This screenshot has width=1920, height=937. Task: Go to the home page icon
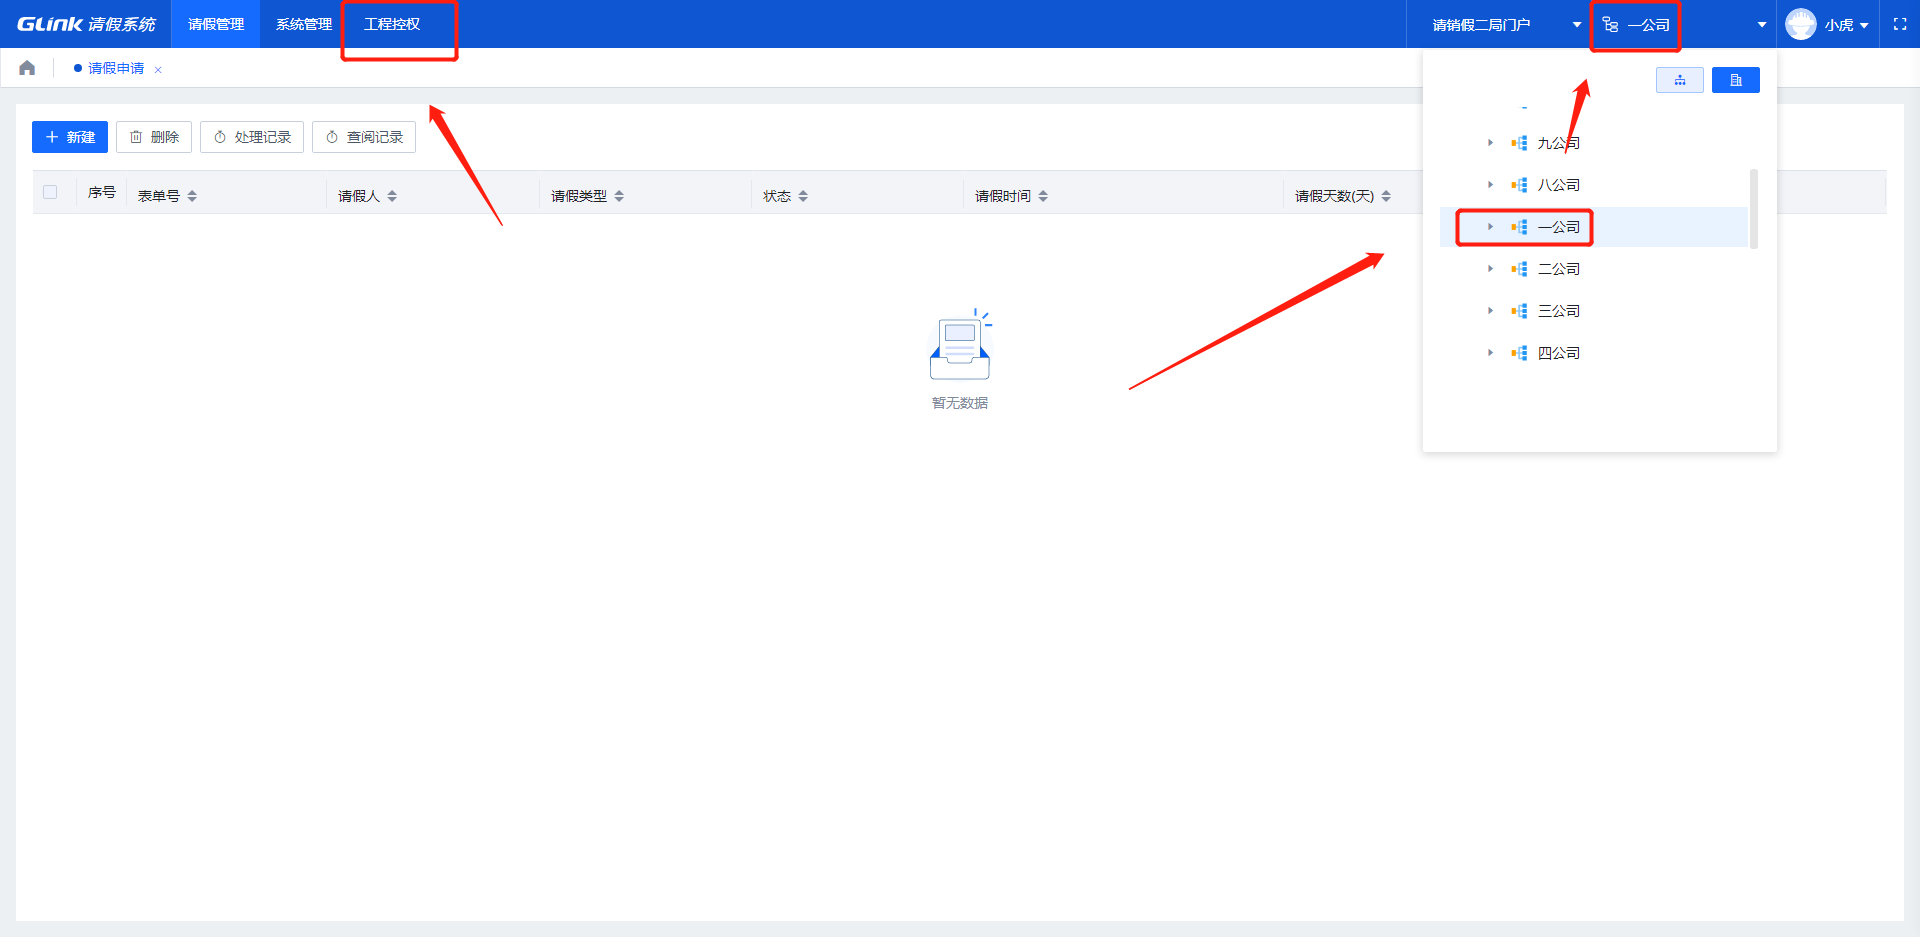click(x=27, y=68)
